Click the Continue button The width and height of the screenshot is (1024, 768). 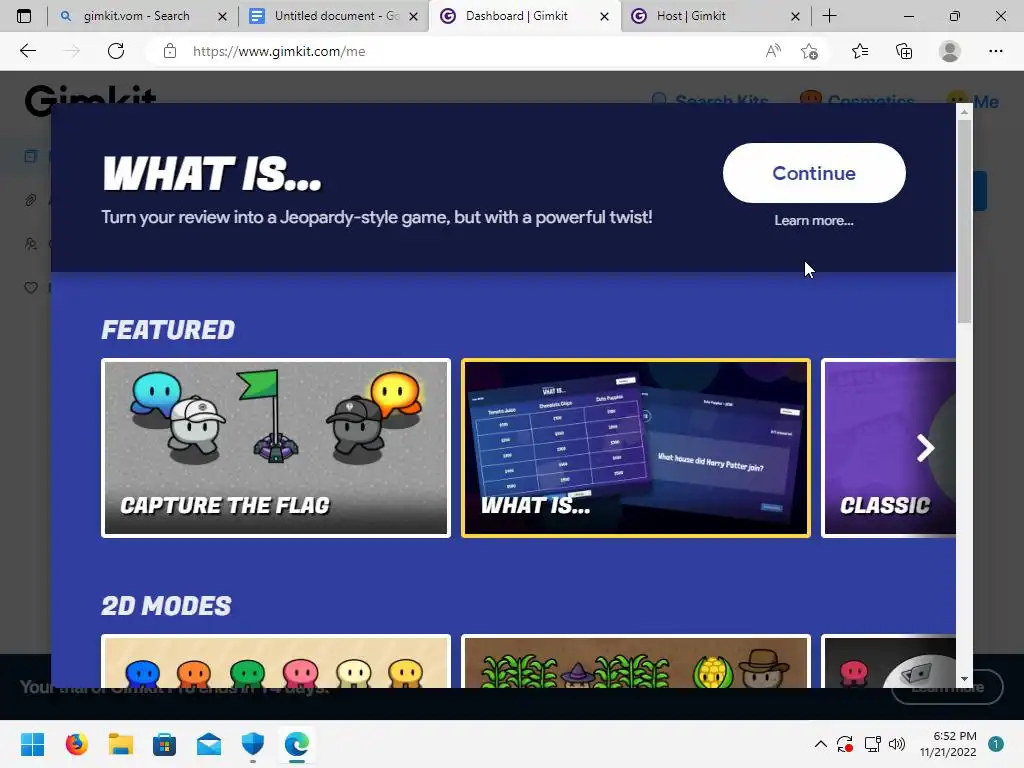(x=814, y=173)
